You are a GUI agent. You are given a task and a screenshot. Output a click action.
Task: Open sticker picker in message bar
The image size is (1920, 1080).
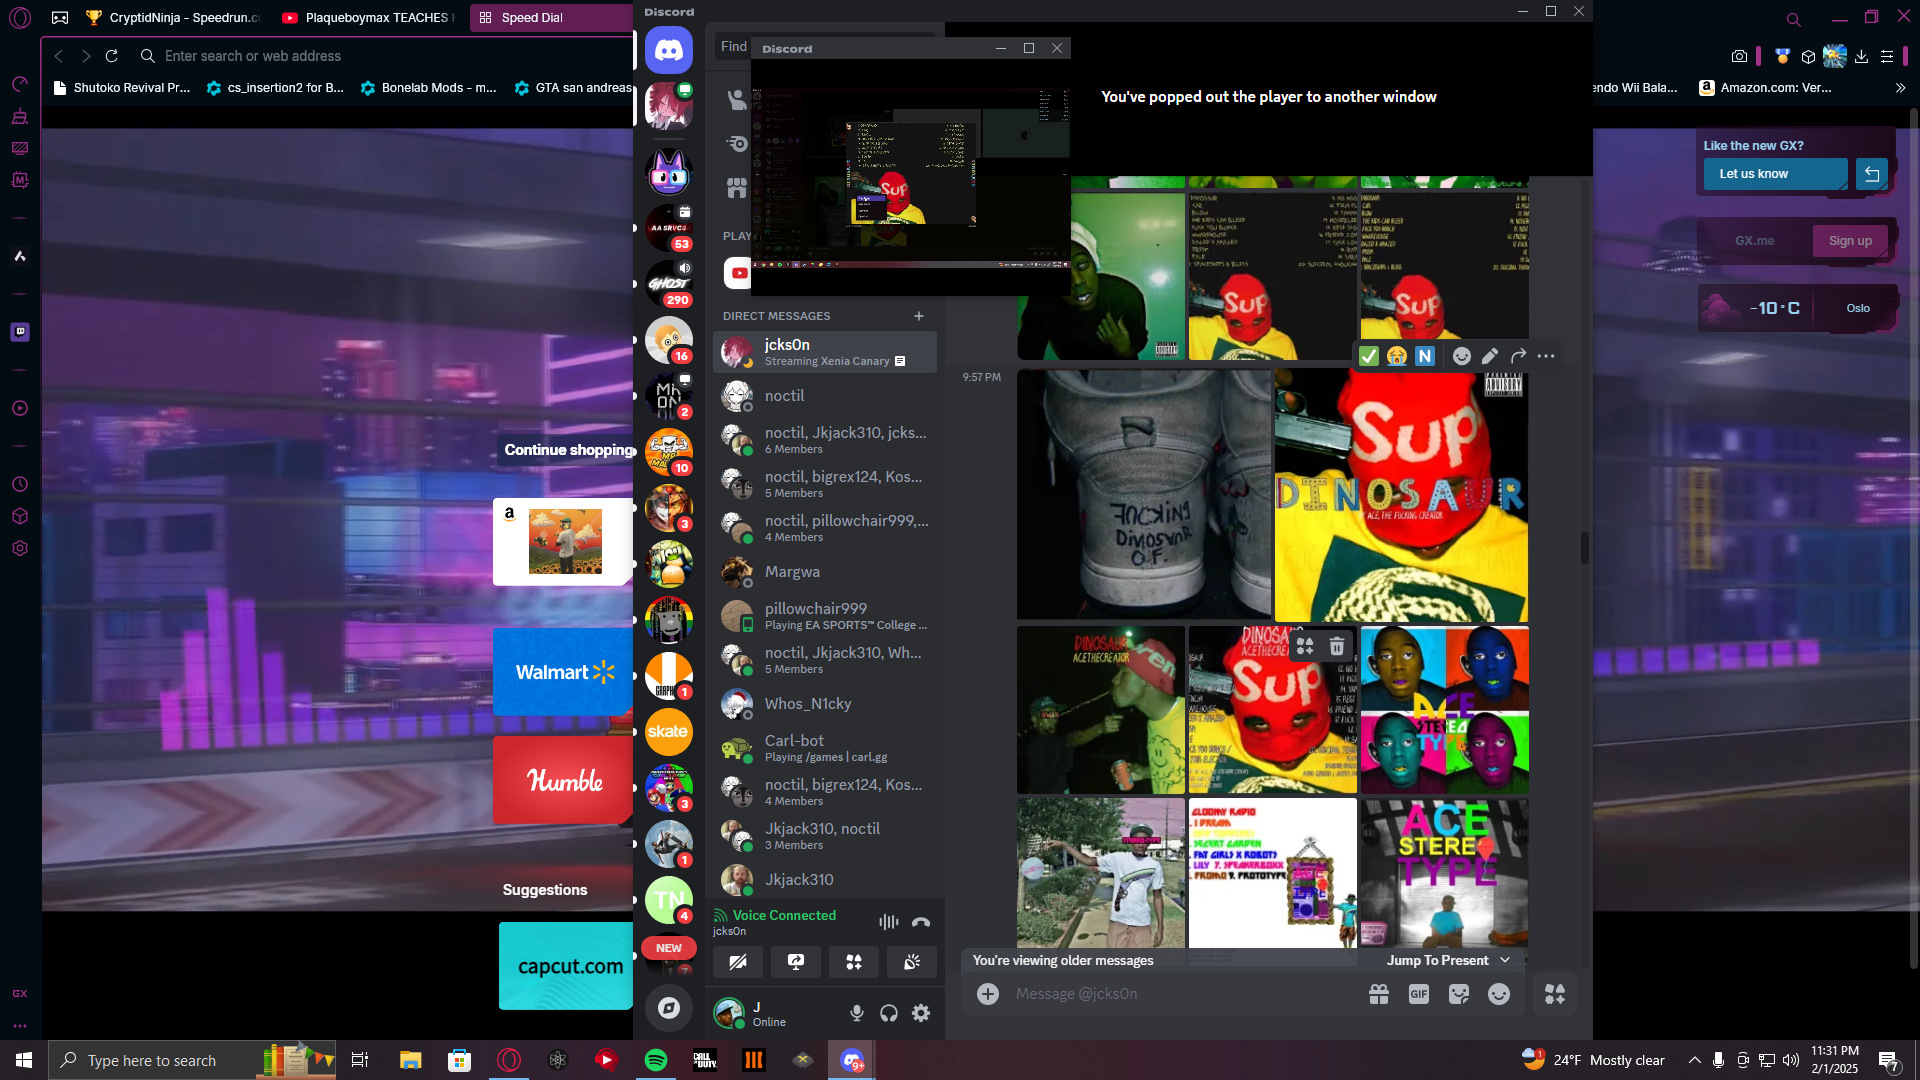pyautogui.click(x=1459, y=994)
